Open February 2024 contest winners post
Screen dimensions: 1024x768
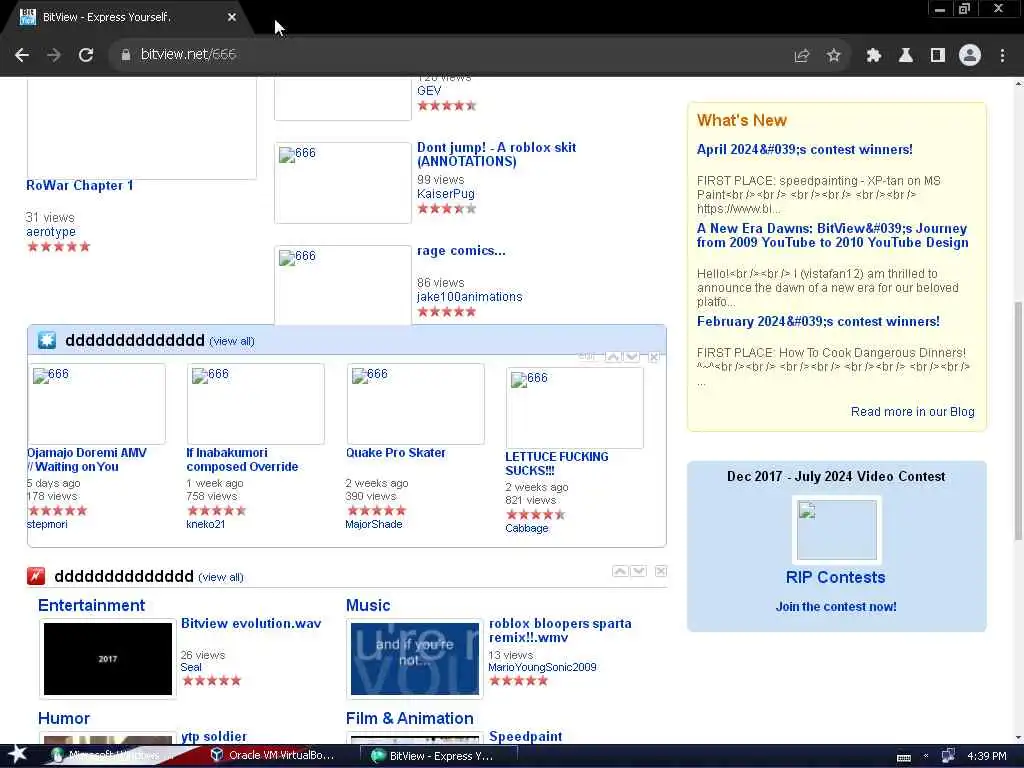818,321
